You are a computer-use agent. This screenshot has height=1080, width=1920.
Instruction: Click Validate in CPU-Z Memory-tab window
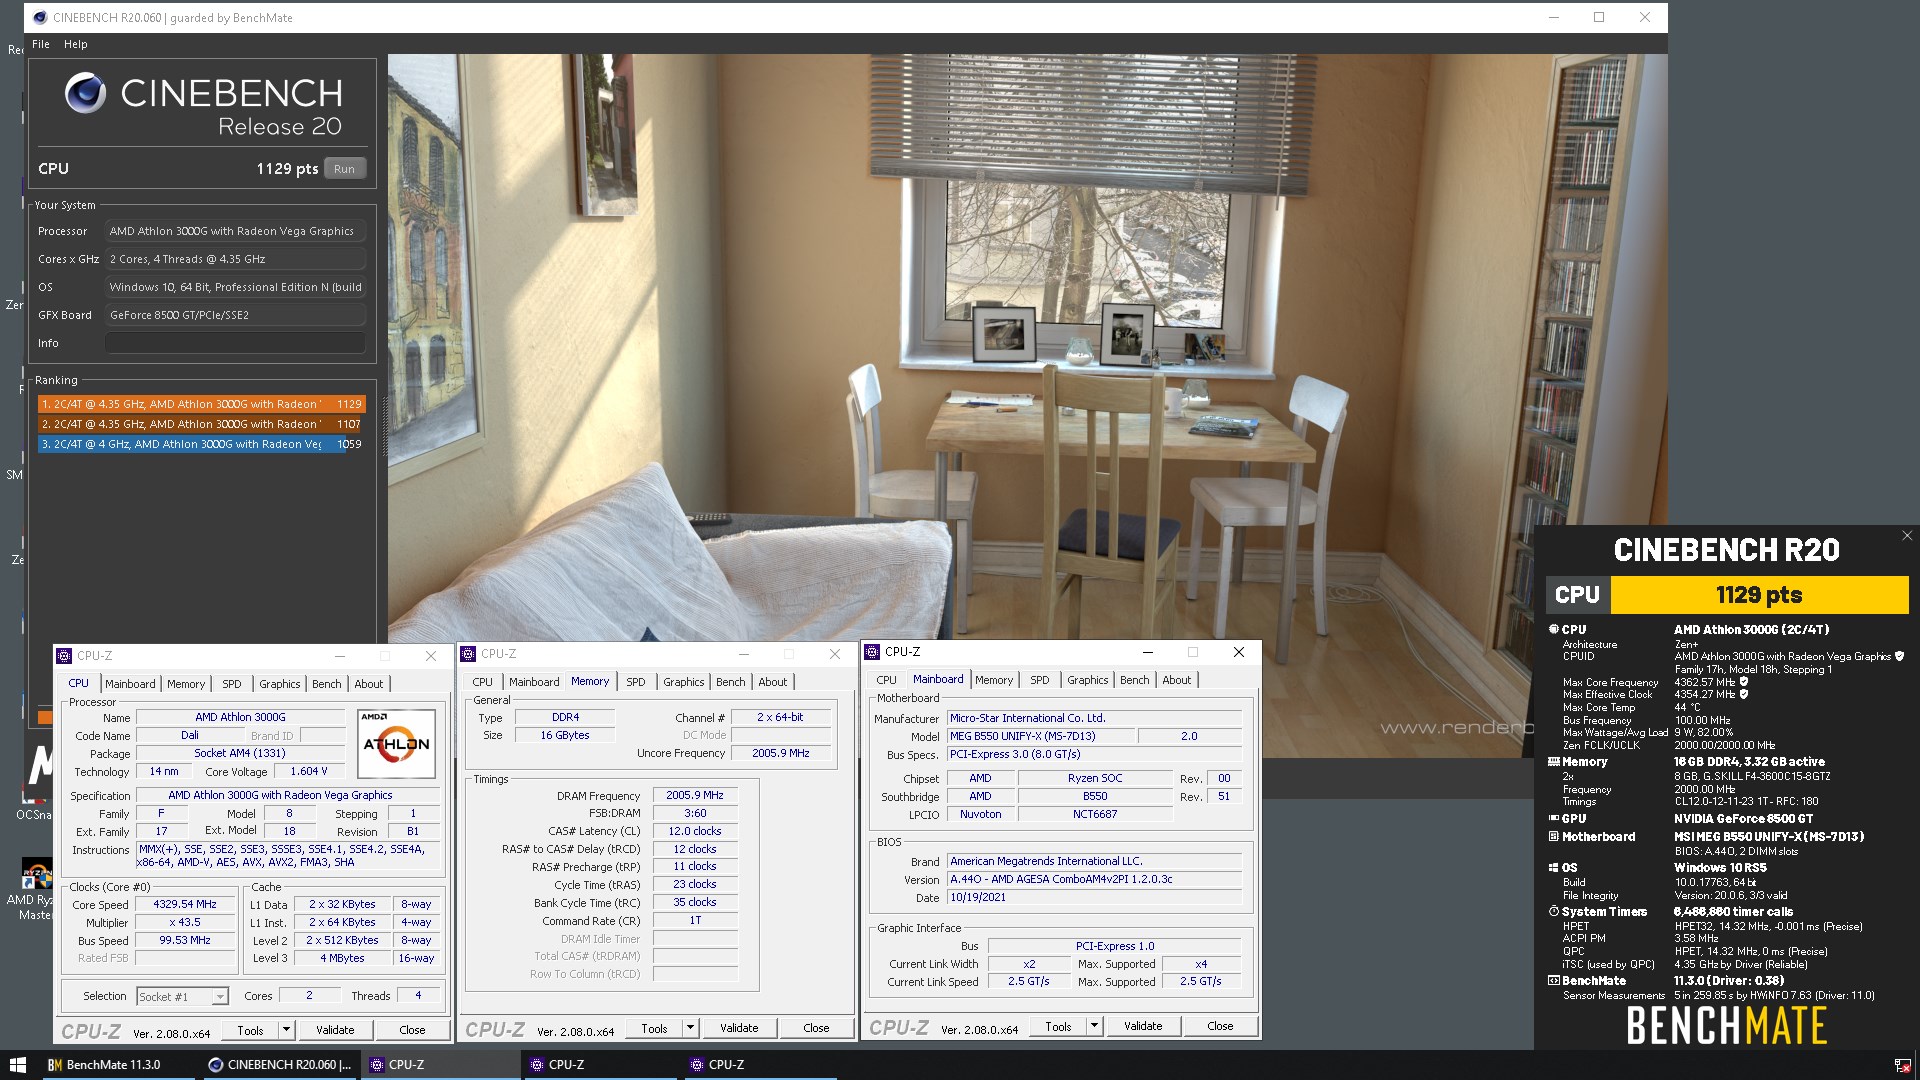(x=739, y=1028)
